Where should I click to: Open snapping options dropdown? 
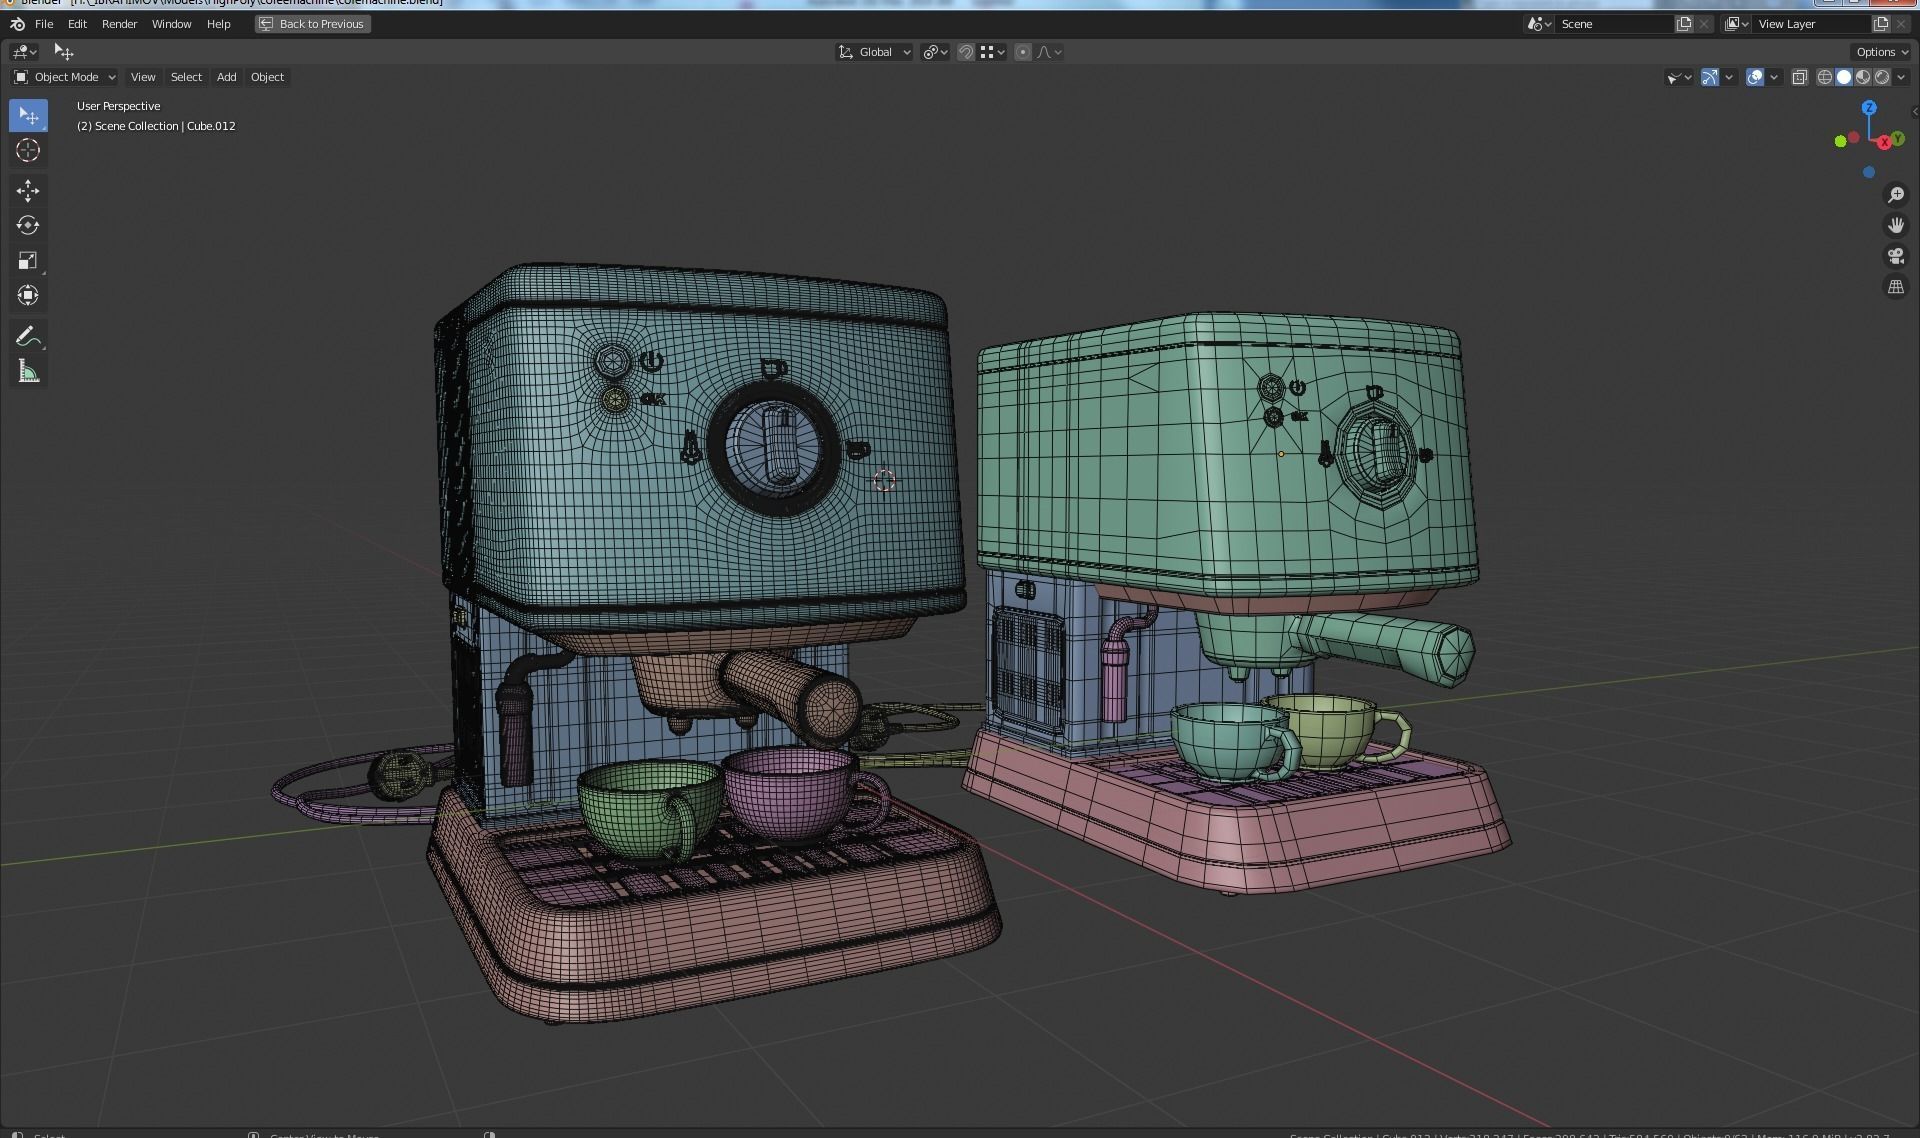tap(992, 52)
